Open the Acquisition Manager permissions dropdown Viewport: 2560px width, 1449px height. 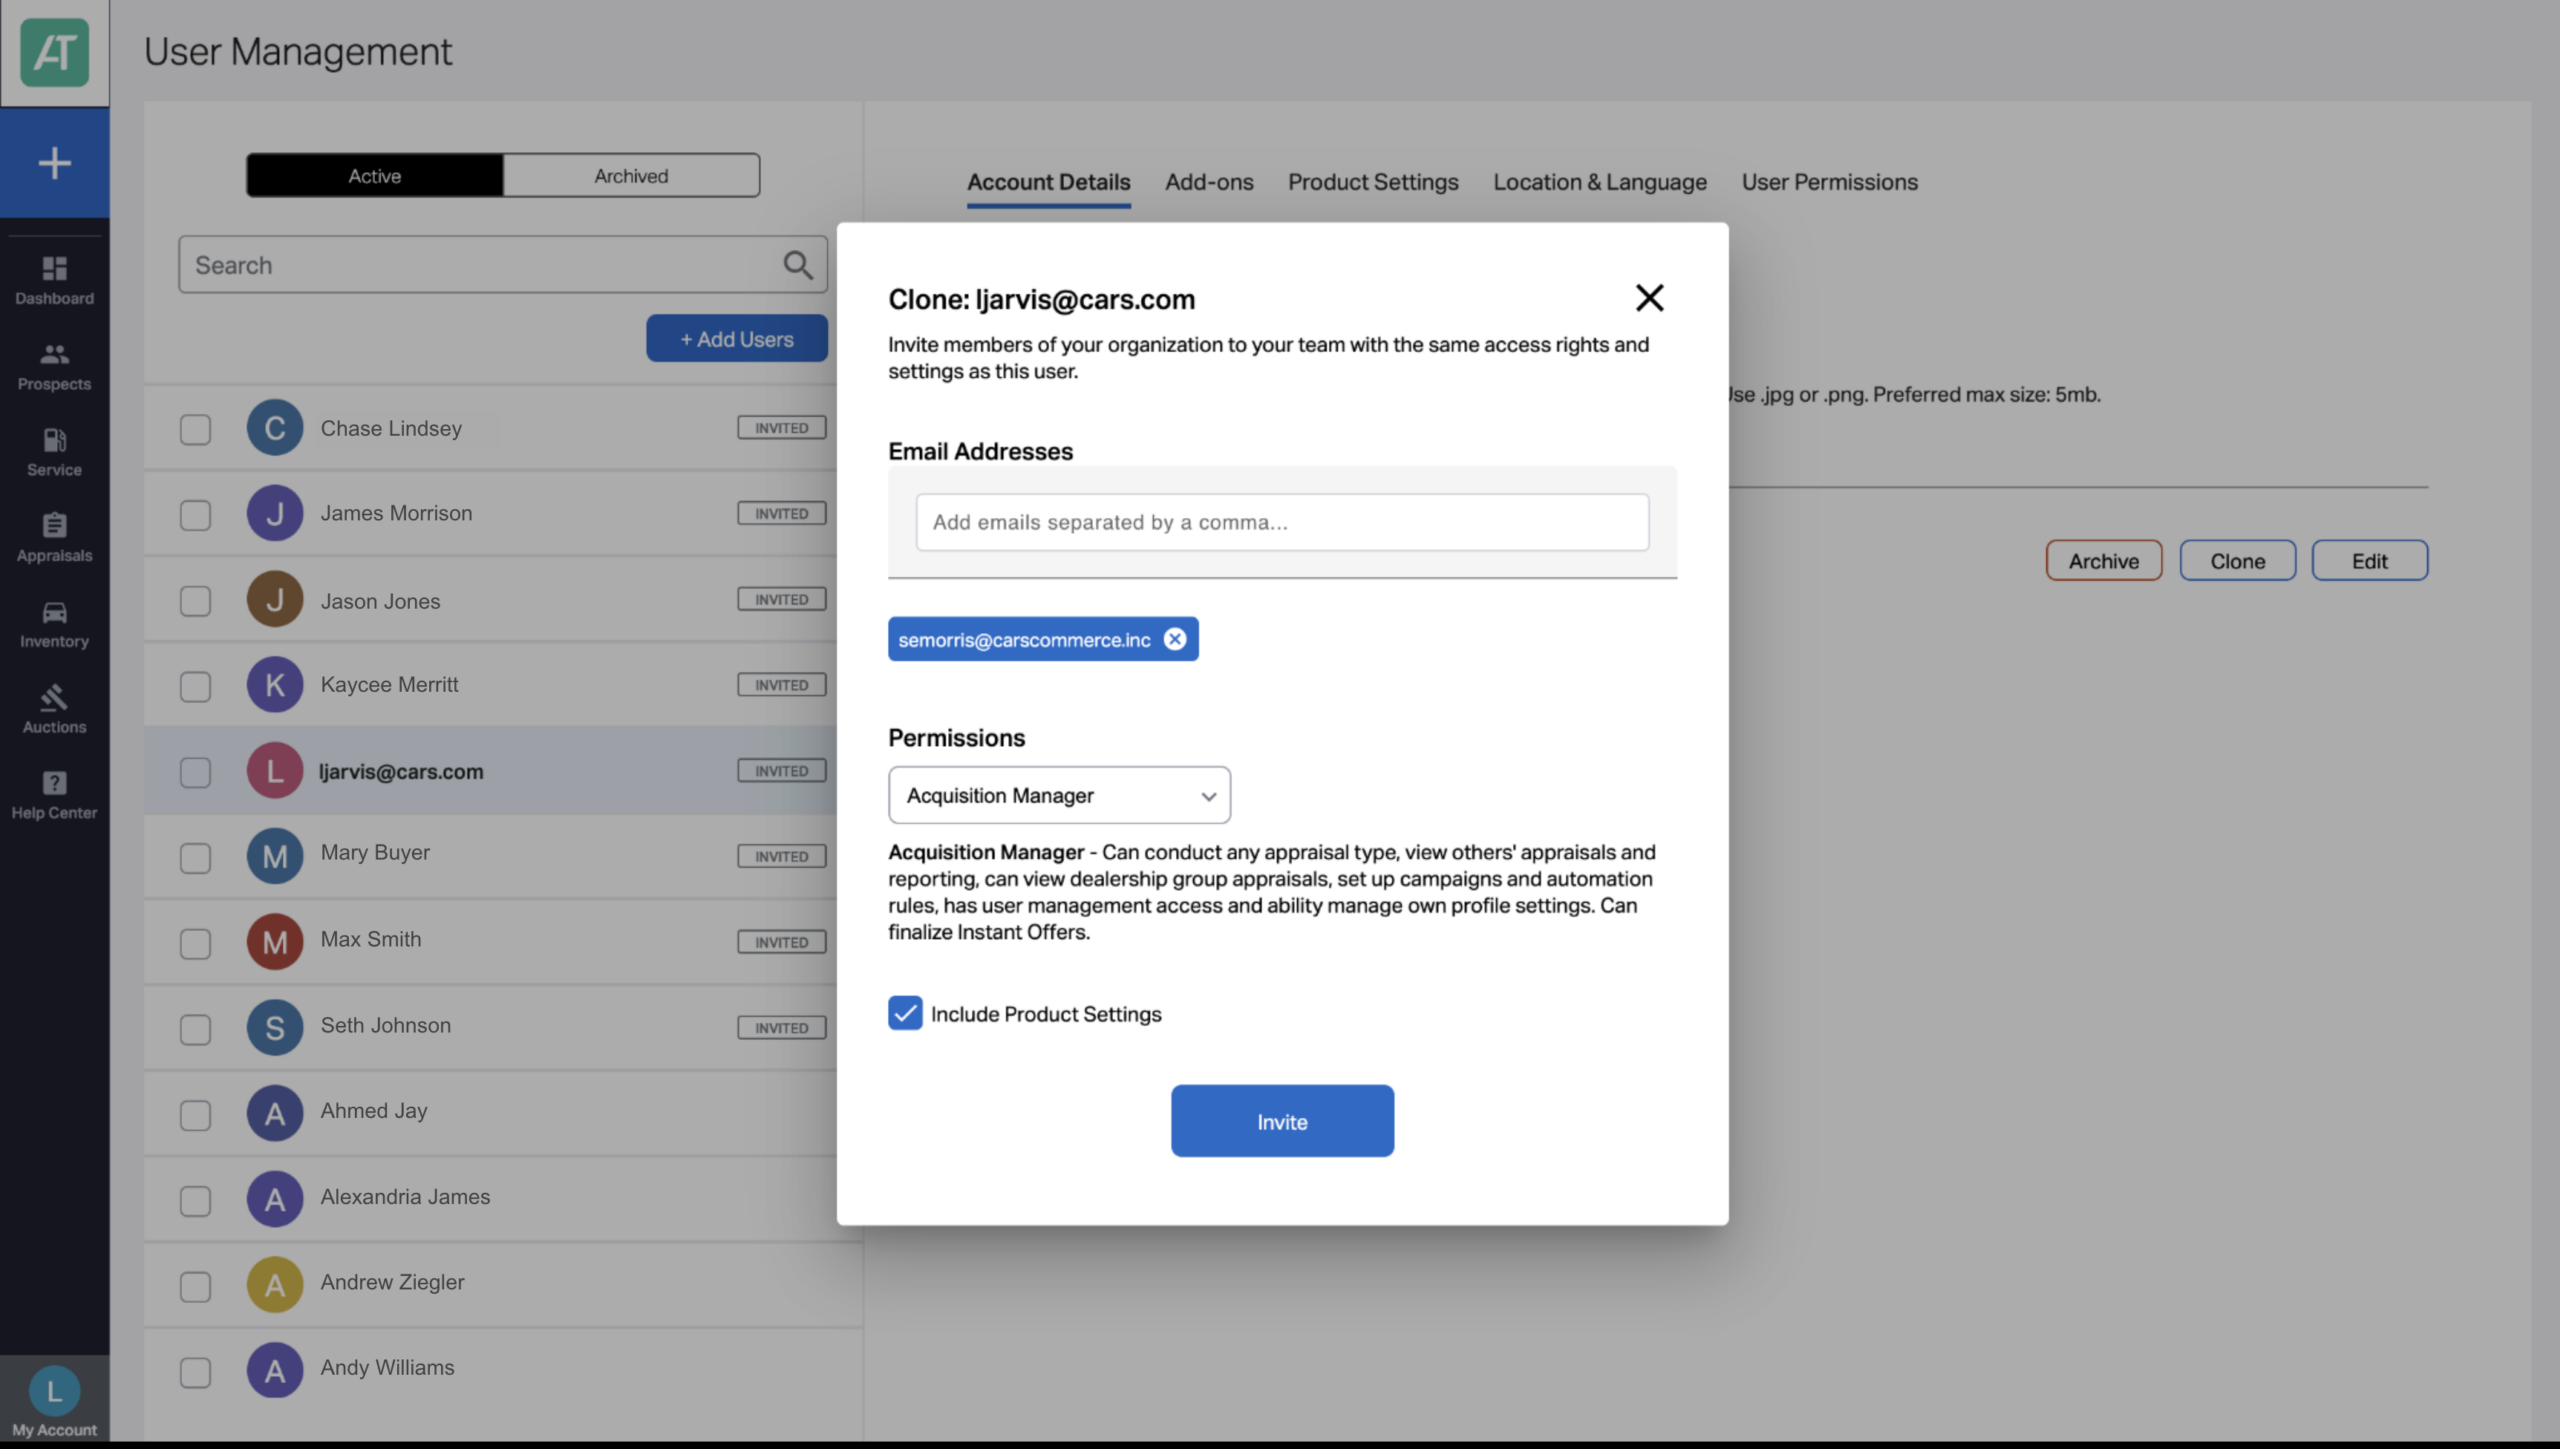1059,795
